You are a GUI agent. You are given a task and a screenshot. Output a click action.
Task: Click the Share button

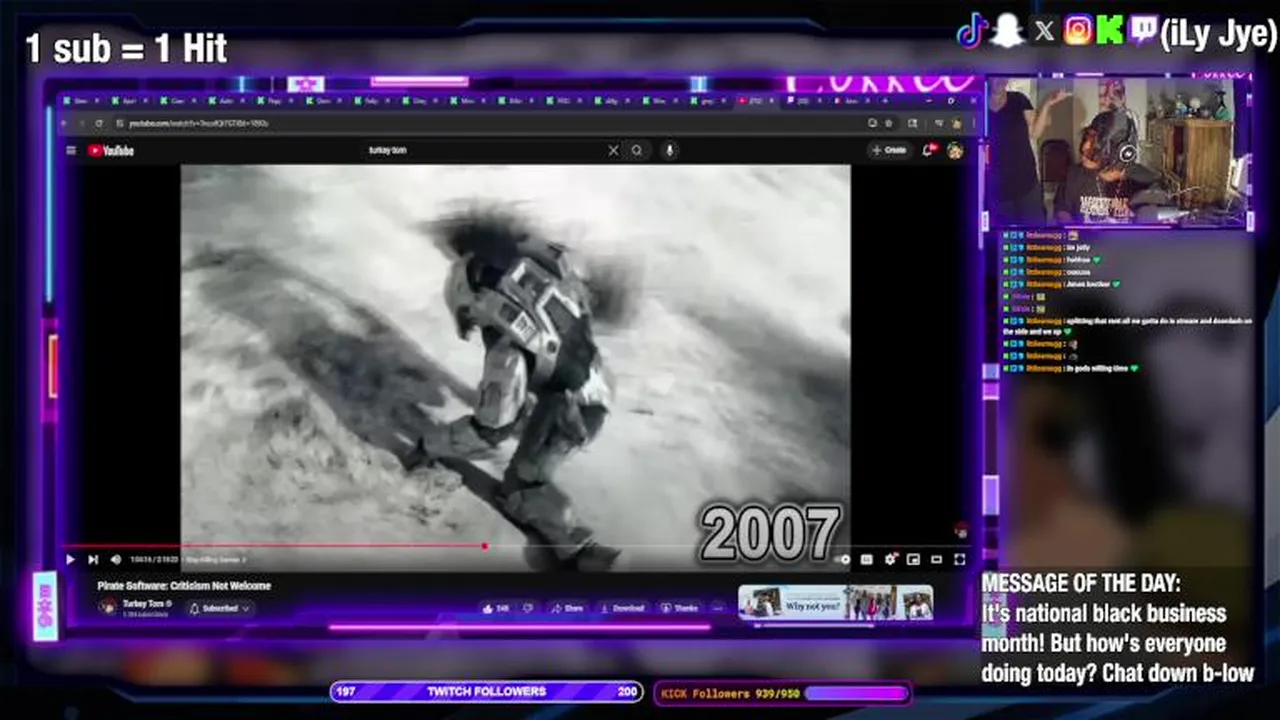coord(568,608)
